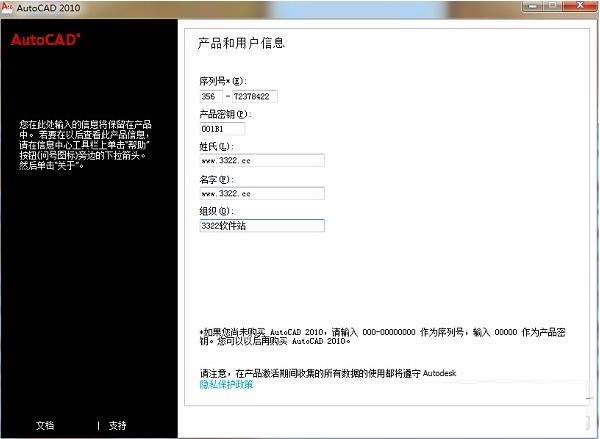Click the organization field with 3322软件站

(262, 225)
